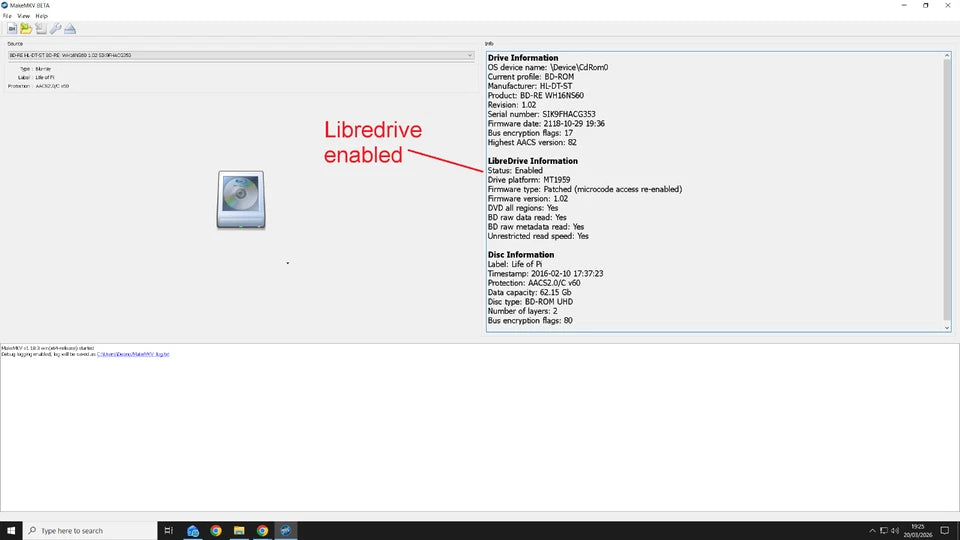This screenshot has width=960, height=540.
Task: Expand the Source drive dropdown
Action: (x=241, y=55)
